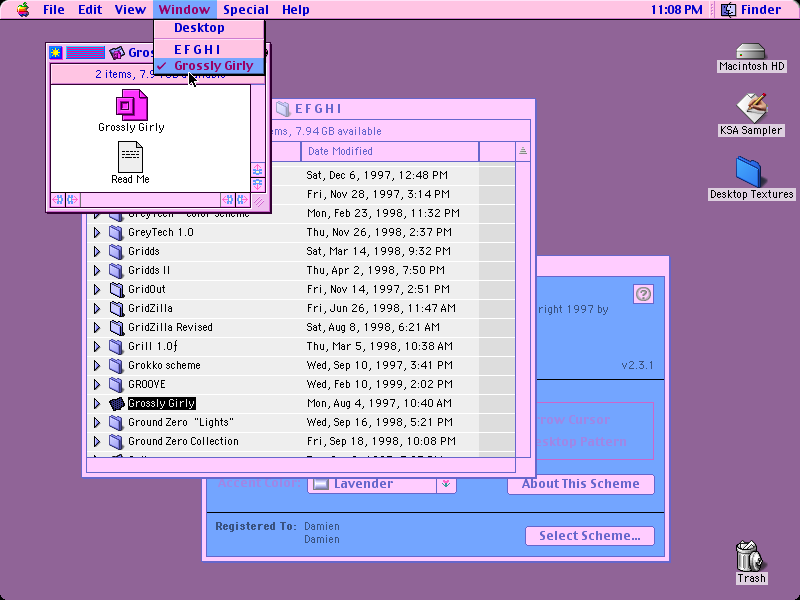Open the Help menu
Image resolution: width=800 pixels, height=600 pixels.
(295, 9)
